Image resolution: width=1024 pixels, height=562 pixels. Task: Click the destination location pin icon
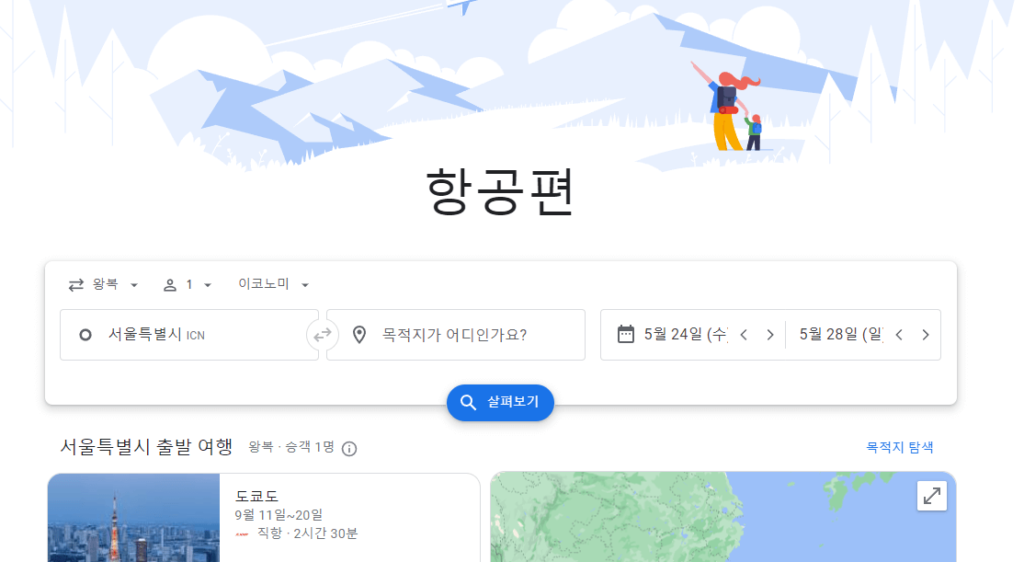pyautogui.click(x=359, y=335)
